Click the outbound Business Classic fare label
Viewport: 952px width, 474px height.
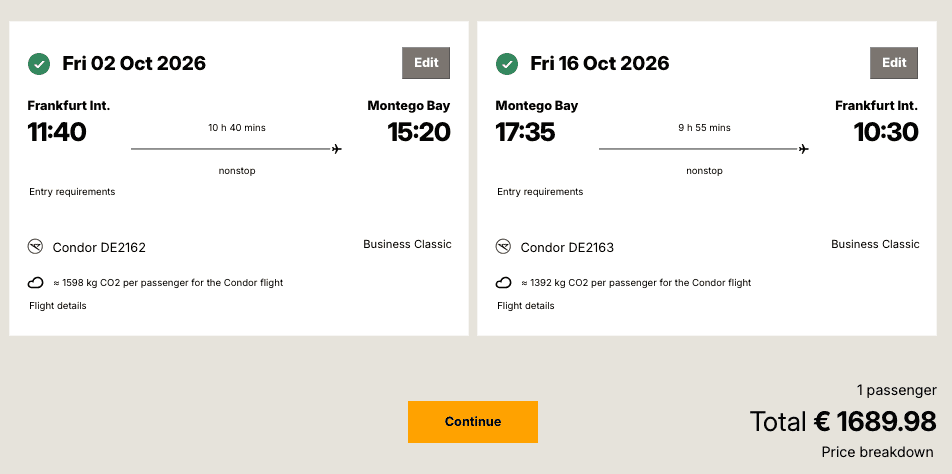(407, 244)
